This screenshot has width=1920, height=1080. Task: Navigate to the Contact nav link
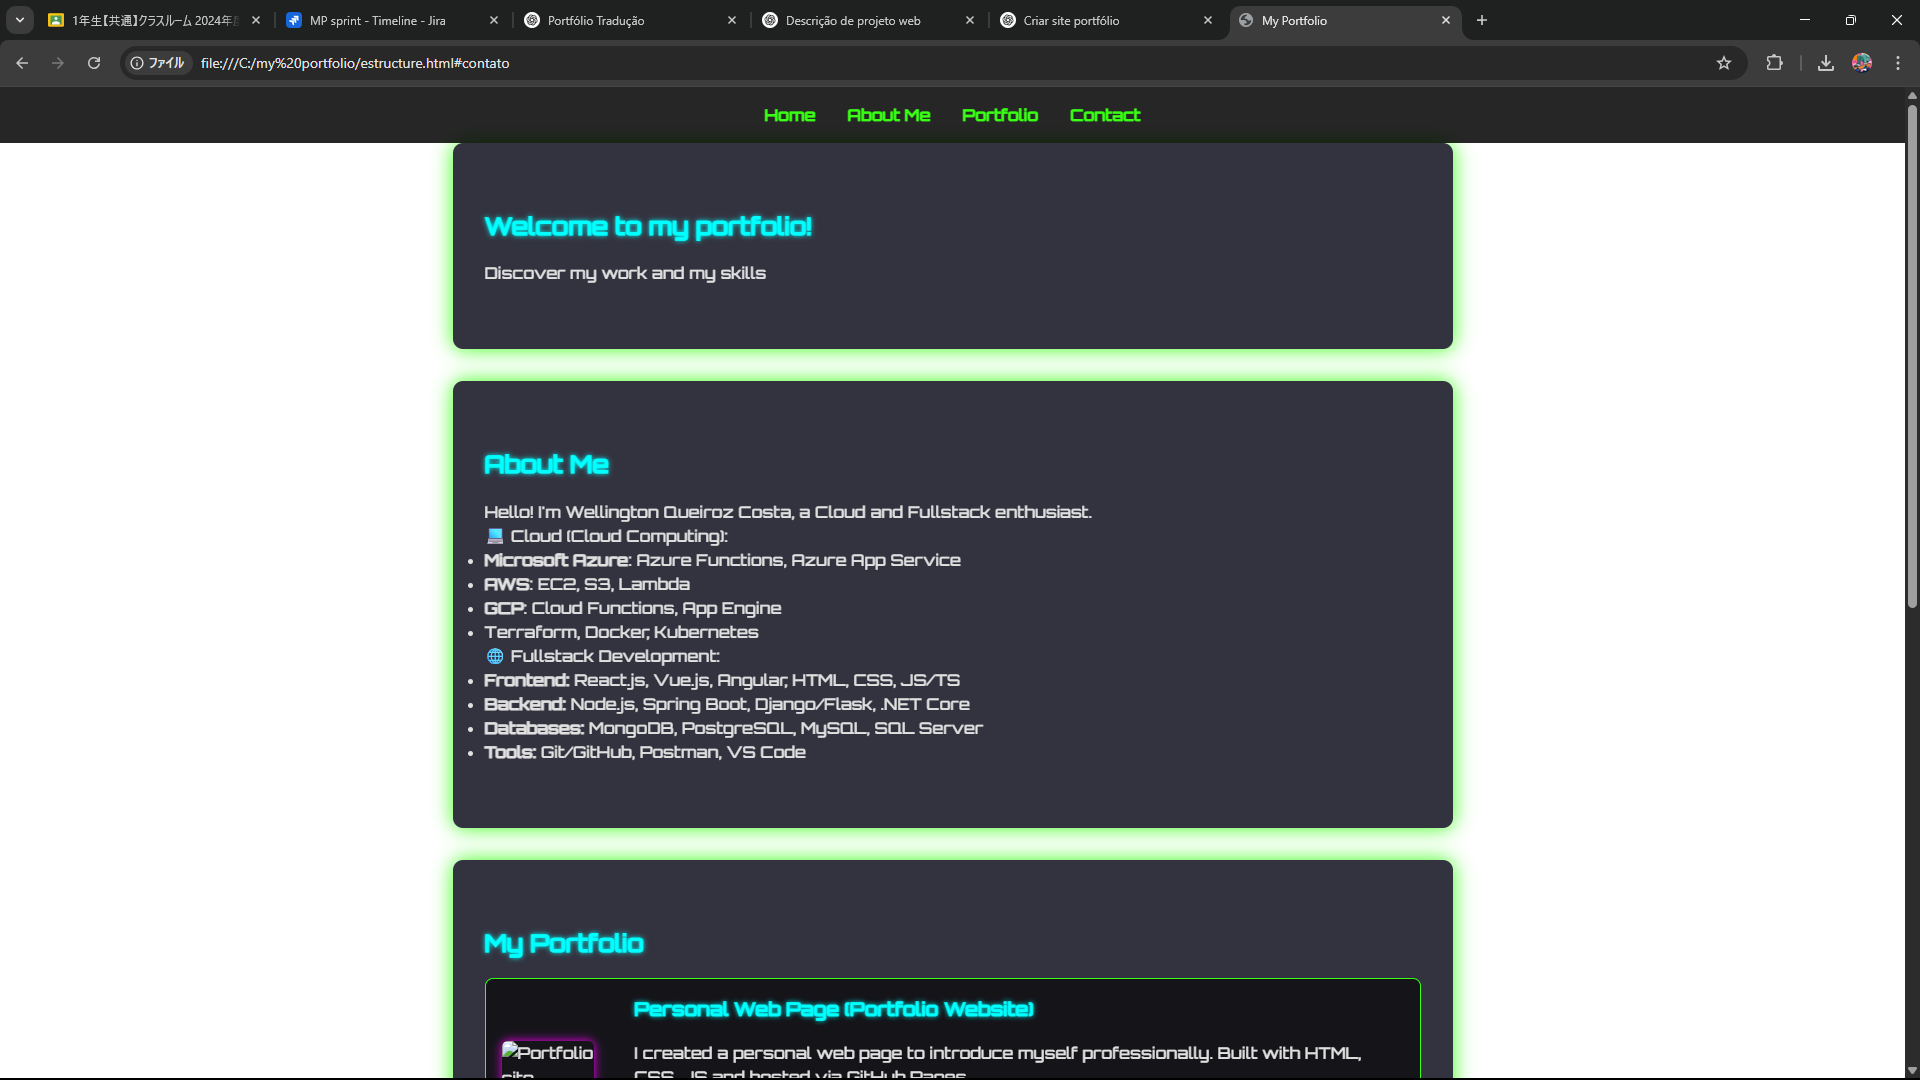(1104, 115)
